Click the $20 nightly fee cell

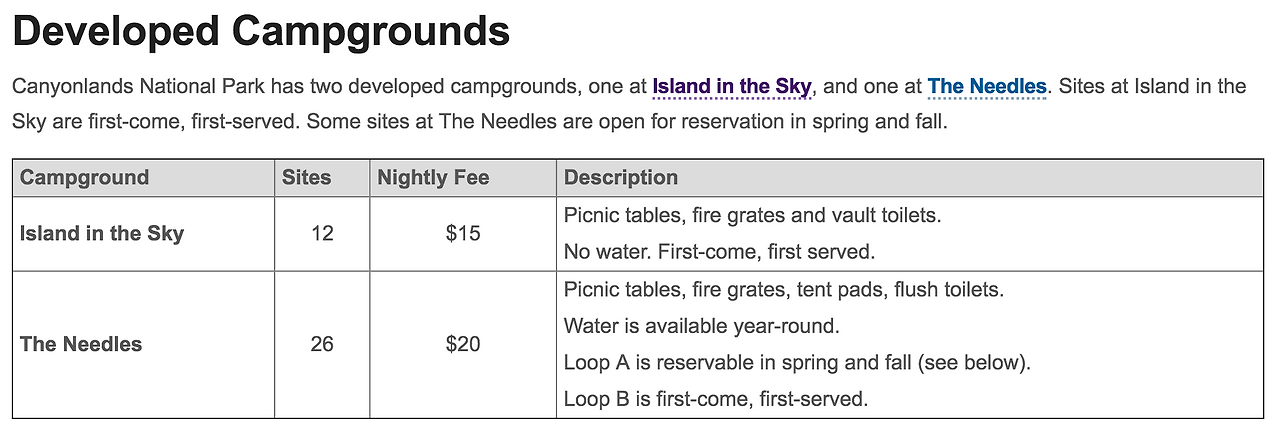(x=463, y=344)
